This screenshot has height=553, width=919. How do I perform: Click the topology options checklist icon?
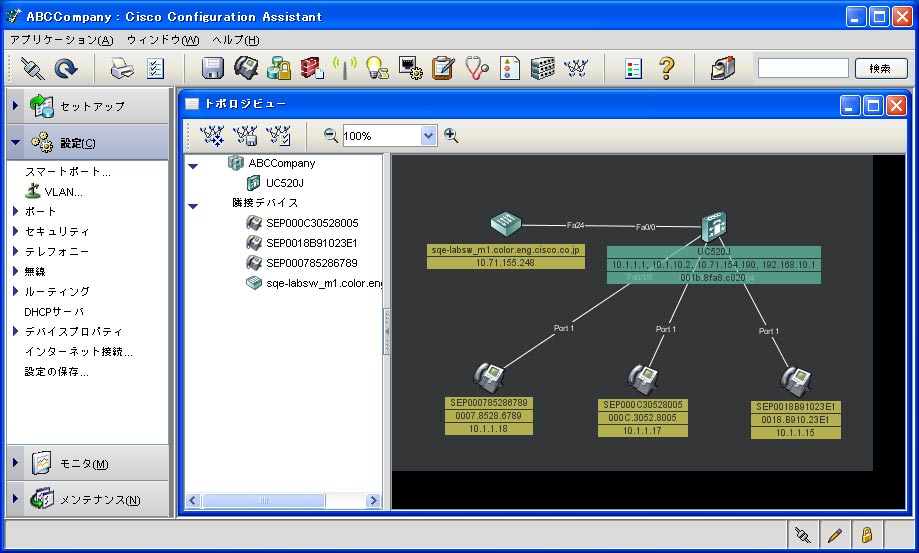278,136
